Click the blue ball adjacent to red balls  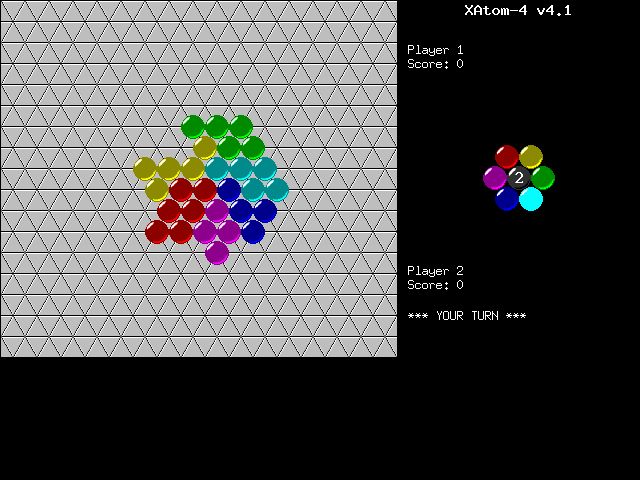point(229,190)
